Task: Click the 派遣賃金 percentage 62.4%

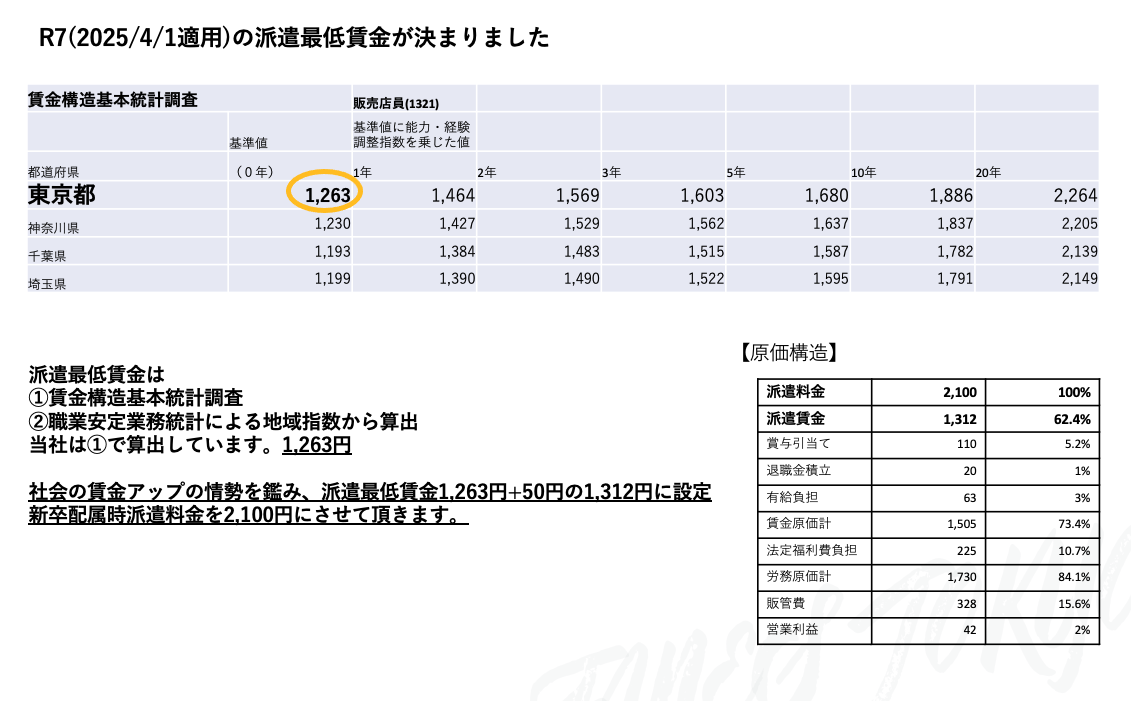Action: tap(1072, 419)
